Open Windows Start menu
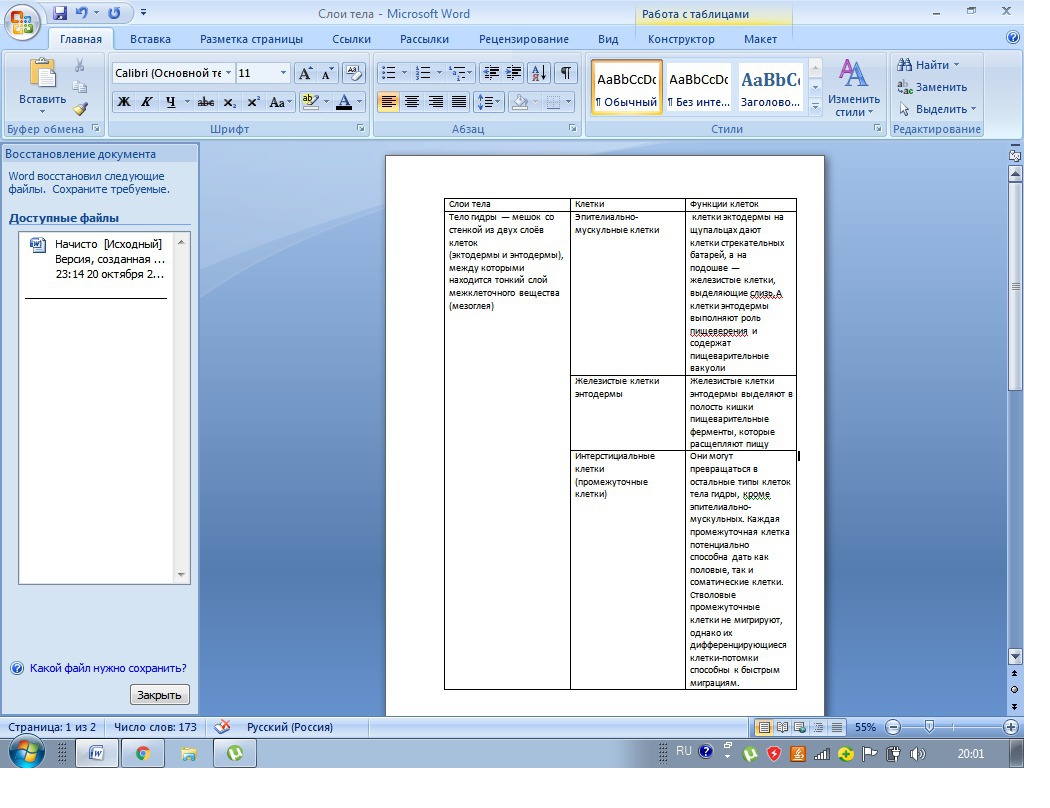Screen dimensions: 1050x808 point(27,753)
